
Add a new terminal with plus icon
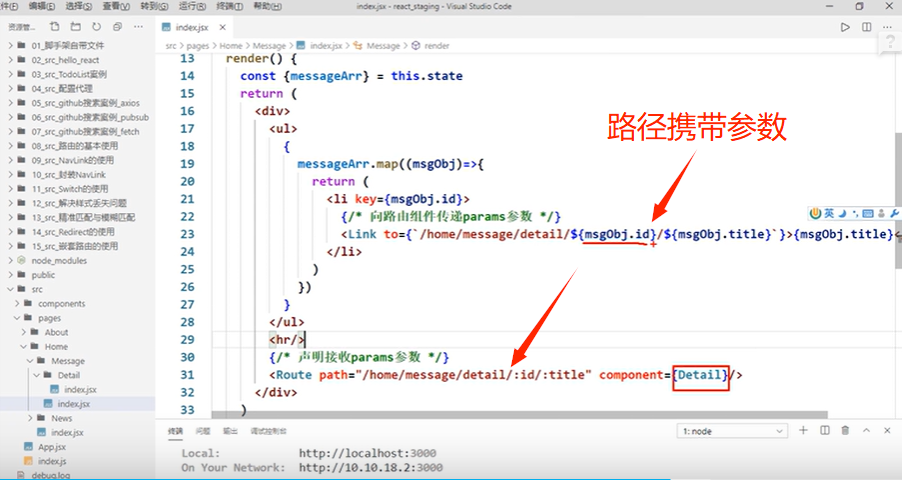click(x=803, y=430)
